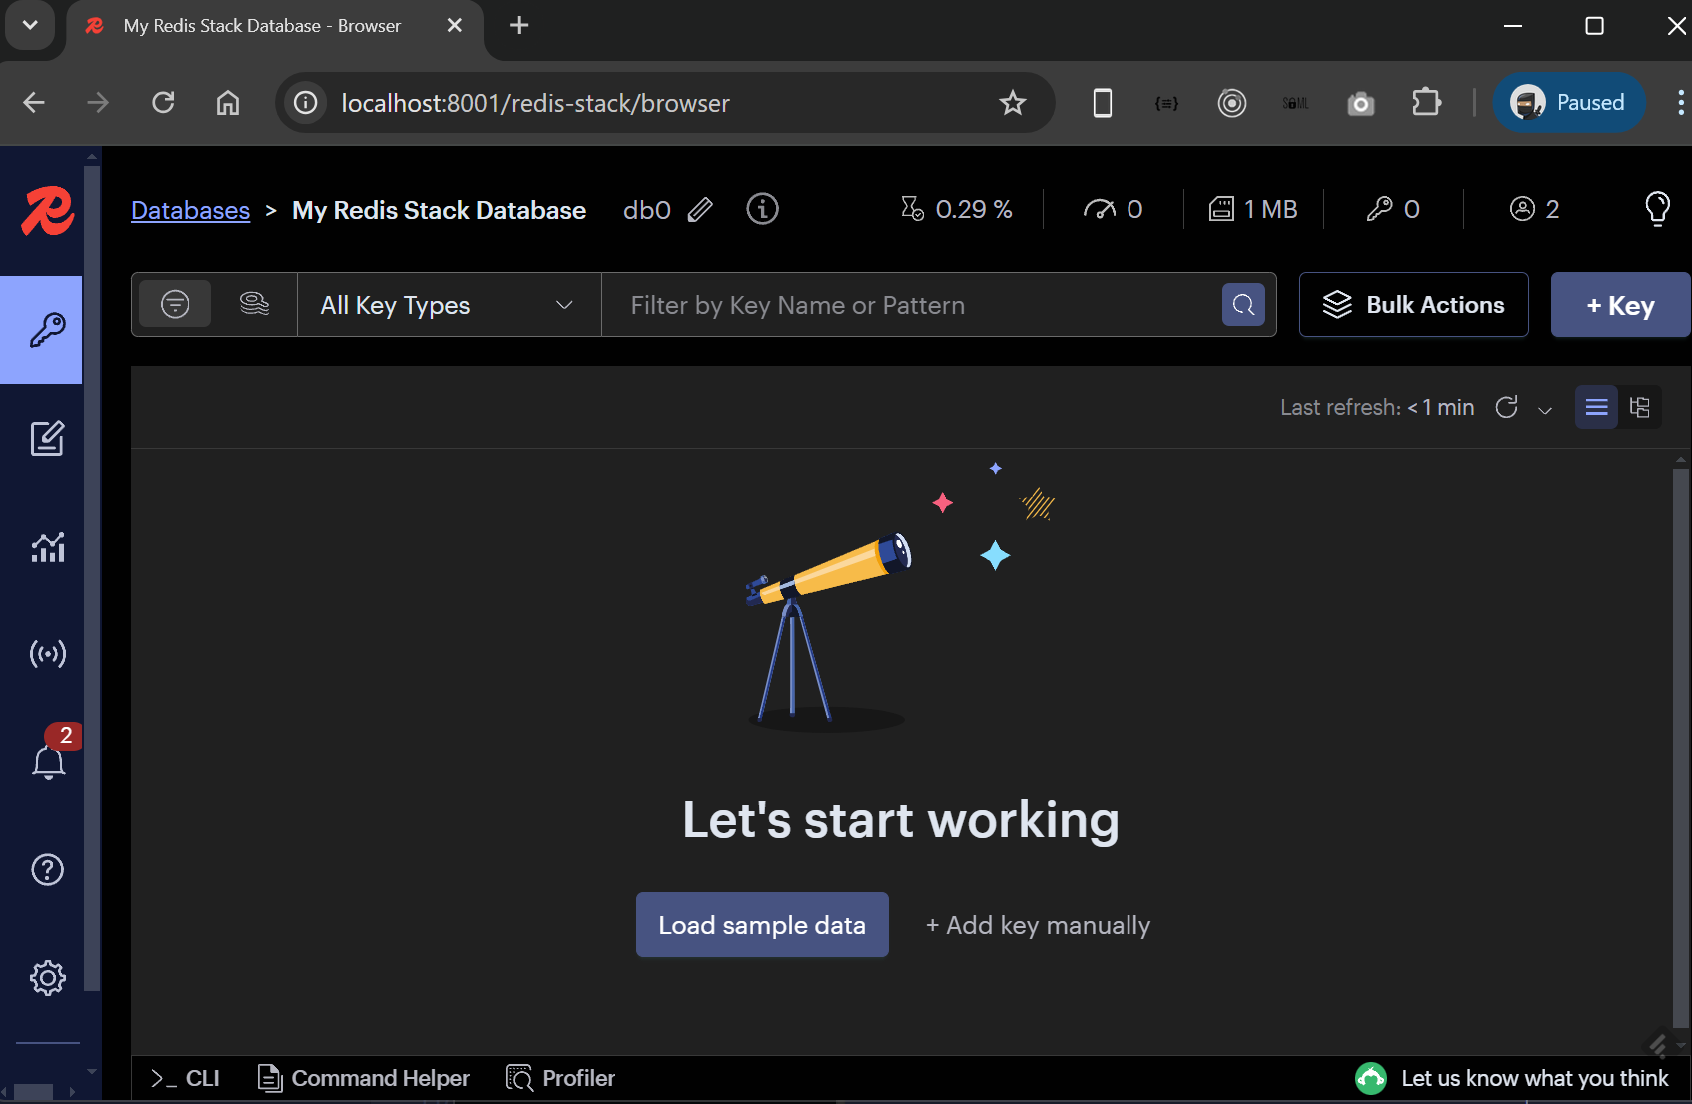1692x1104 pixels.
Task: Select Redisearch index search mode
Action: pos(255,304)
